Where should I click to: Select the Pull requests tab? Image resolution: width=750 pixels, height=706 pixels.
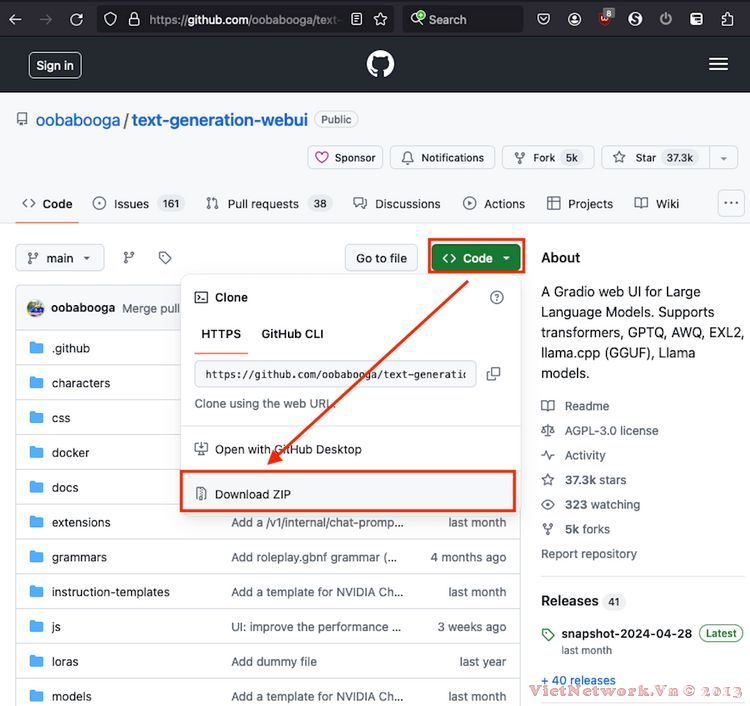263,204
